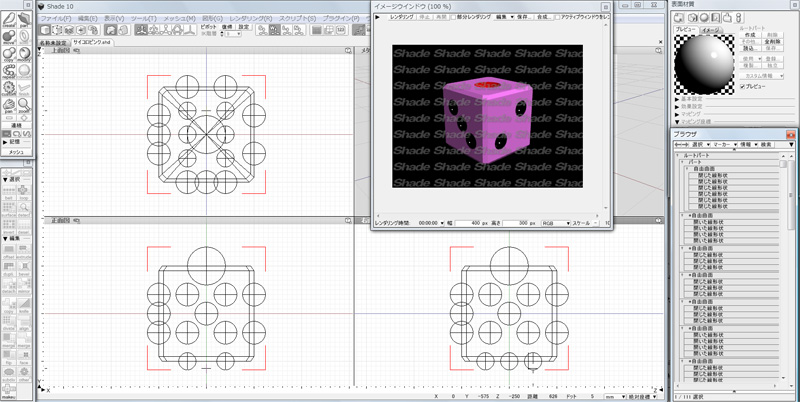Select the repeat tool in the toolbox
This screenshot has width=800, height=402.
(9, 71)
